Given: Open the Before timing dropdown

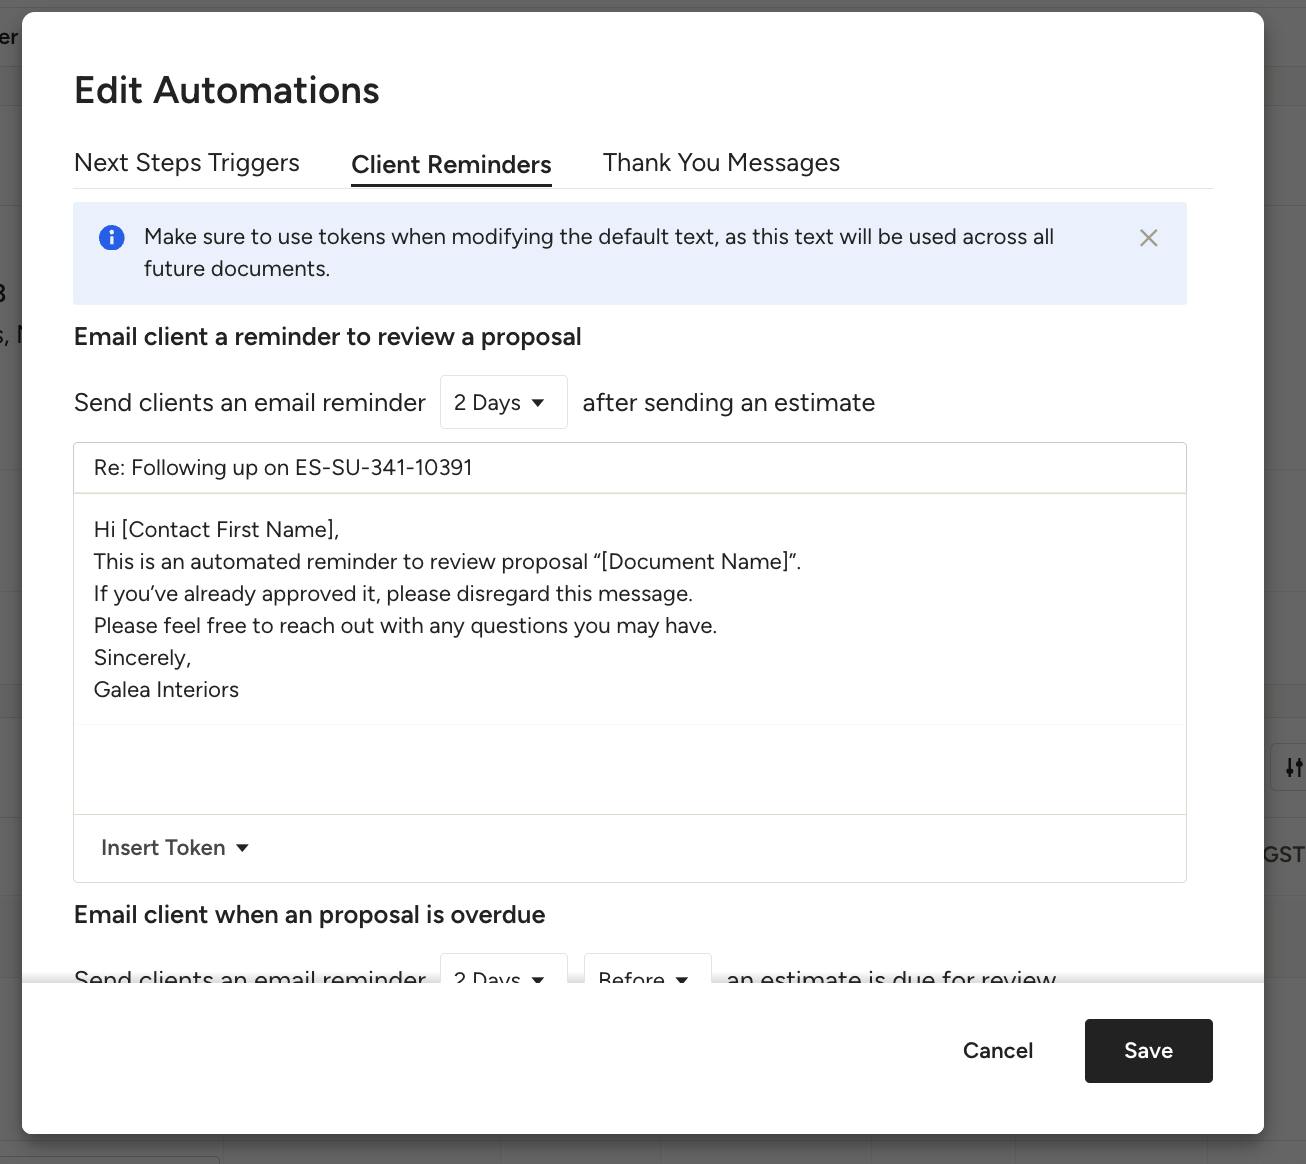Looking at the screenshot, I should [x=648, y=968].
